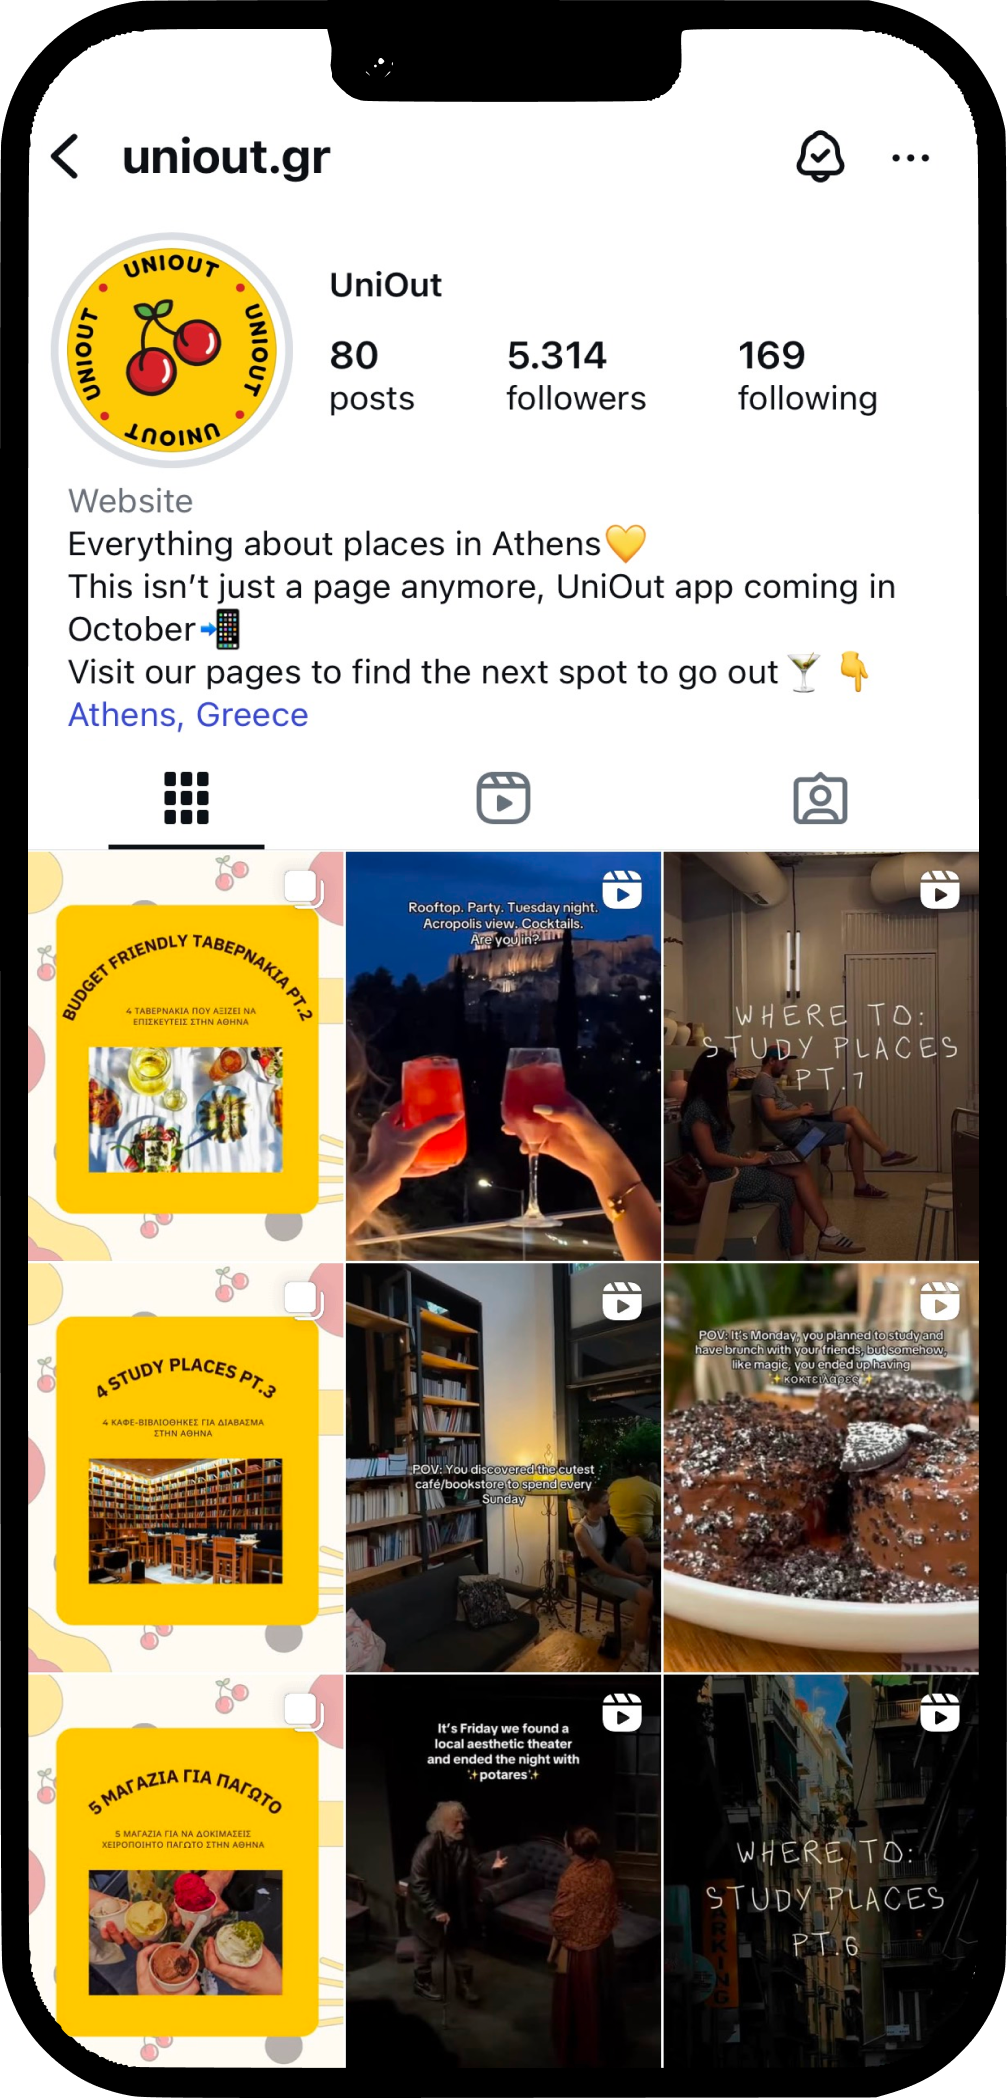The image size is (1007, 2098).
Task: Open the ice cream shops carousel post
Action: click(x=186, y=1872)
